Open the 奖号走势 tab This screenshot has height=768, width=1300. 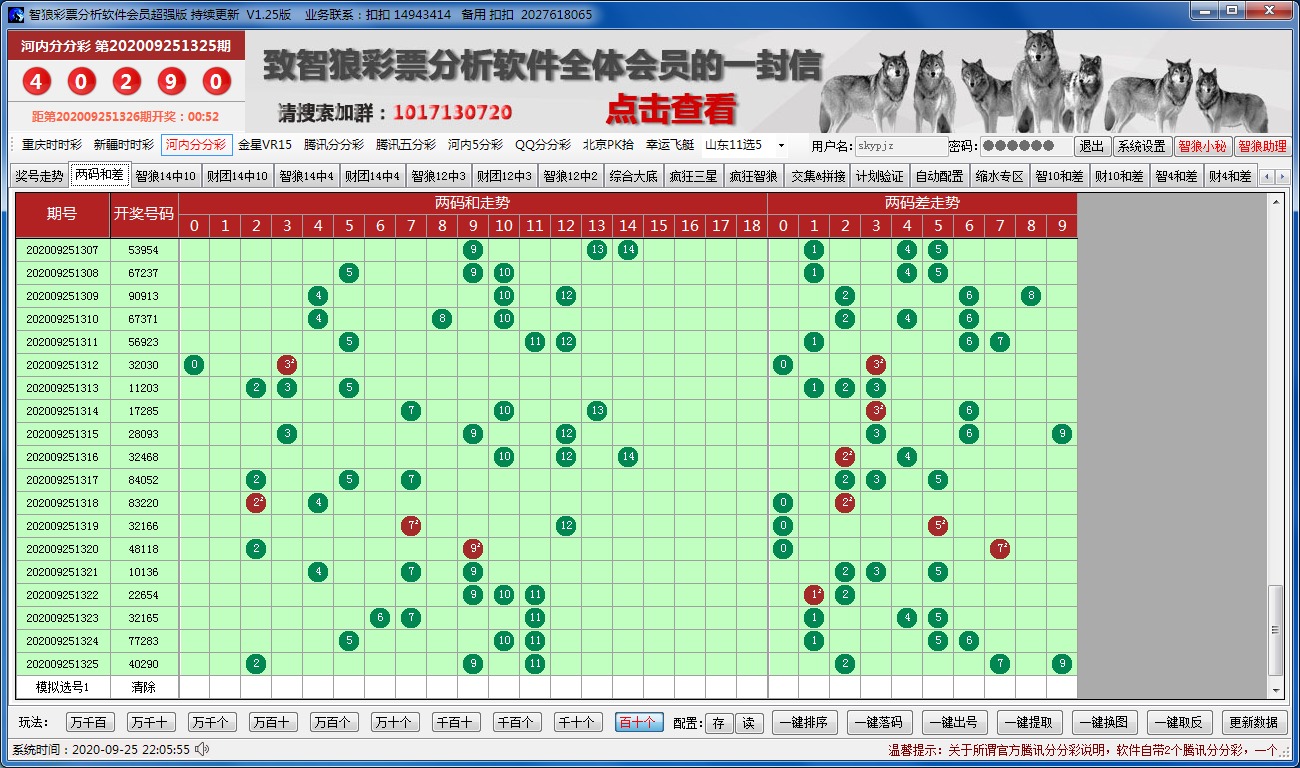click(x=39, y=177)
